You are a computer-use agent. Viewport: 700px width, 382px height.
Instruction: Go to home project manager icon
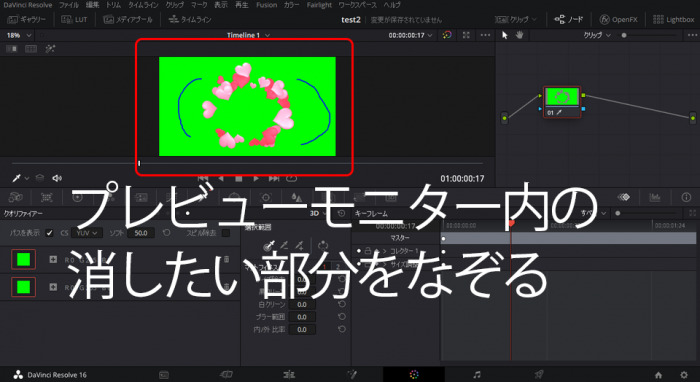point(658,375)
